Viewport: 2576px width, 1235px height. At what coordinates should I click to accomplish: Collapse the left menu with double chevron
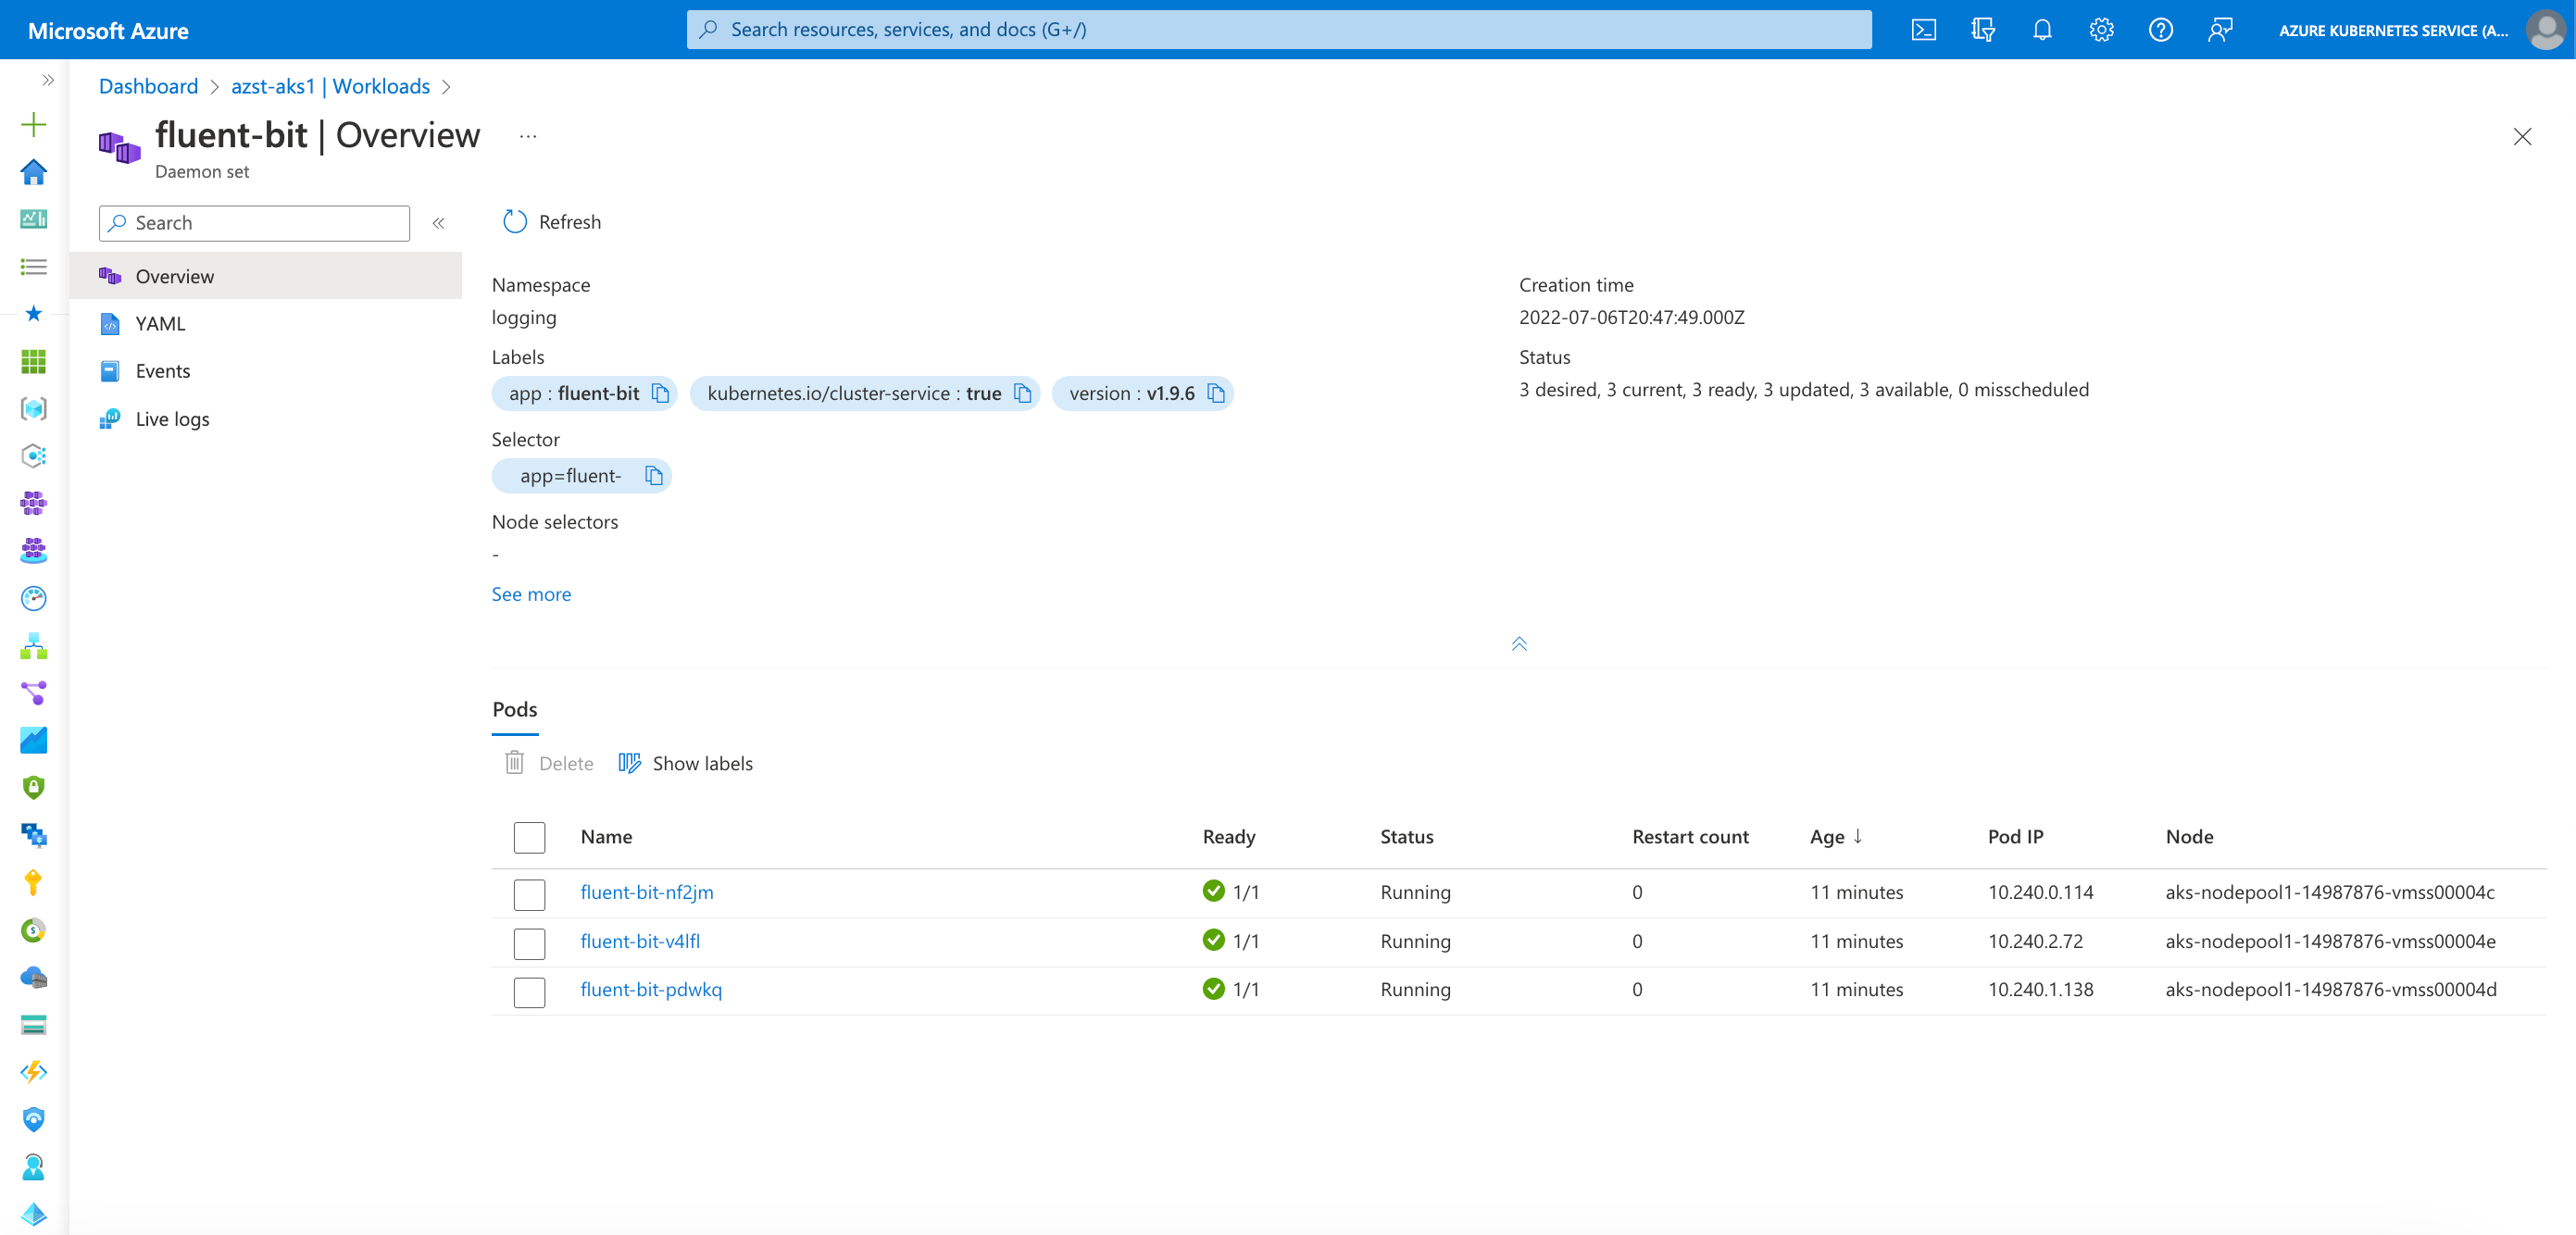pos(438,223)
